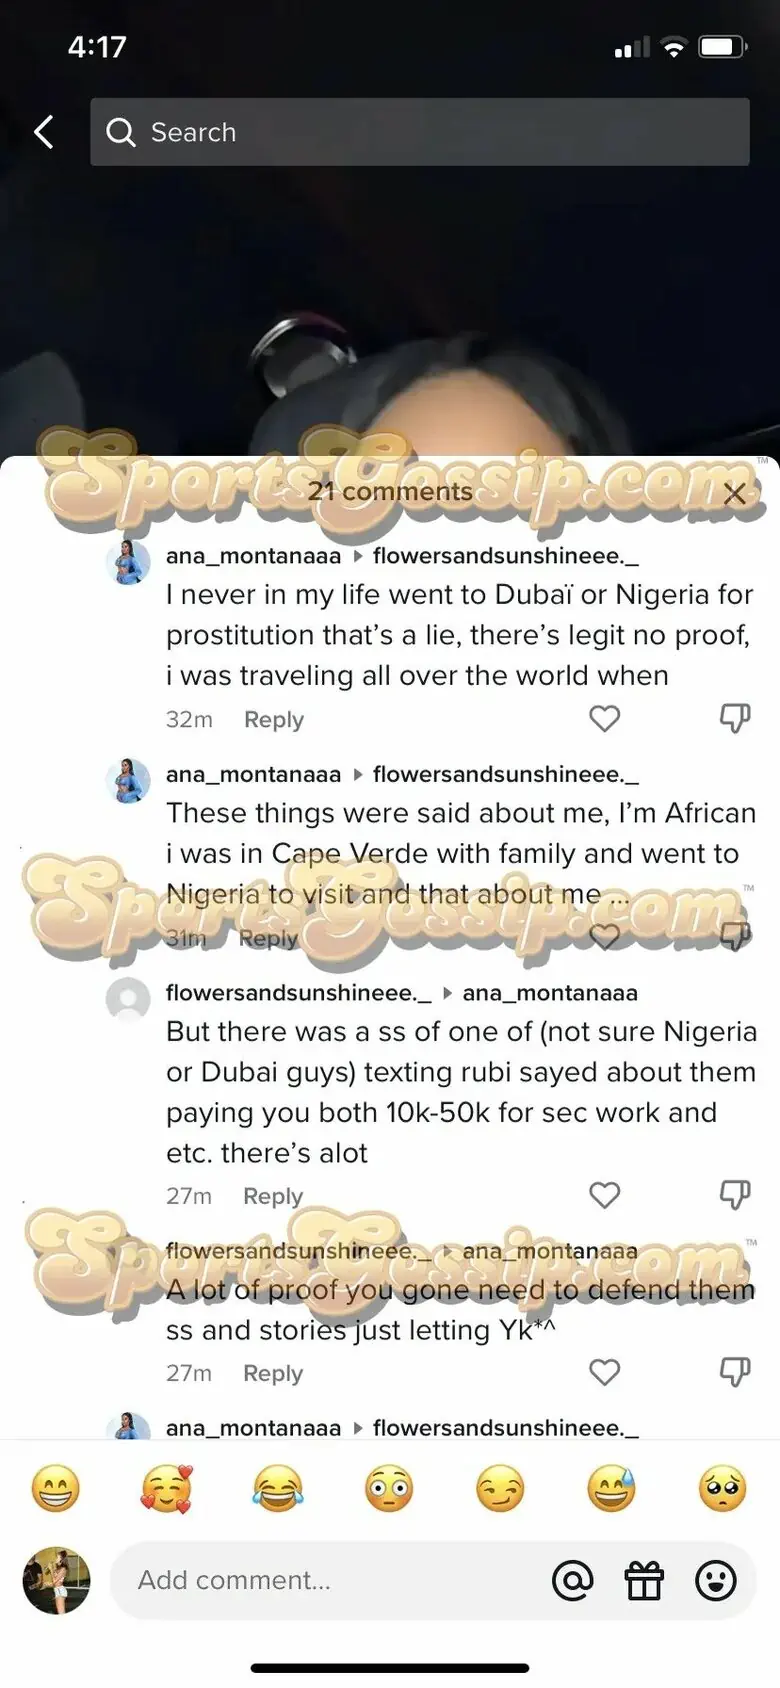Image resolution: width=780 pixels, height=1688 pixels.
Task: Tap the @ mention icon
Action: click(573, 1581)
